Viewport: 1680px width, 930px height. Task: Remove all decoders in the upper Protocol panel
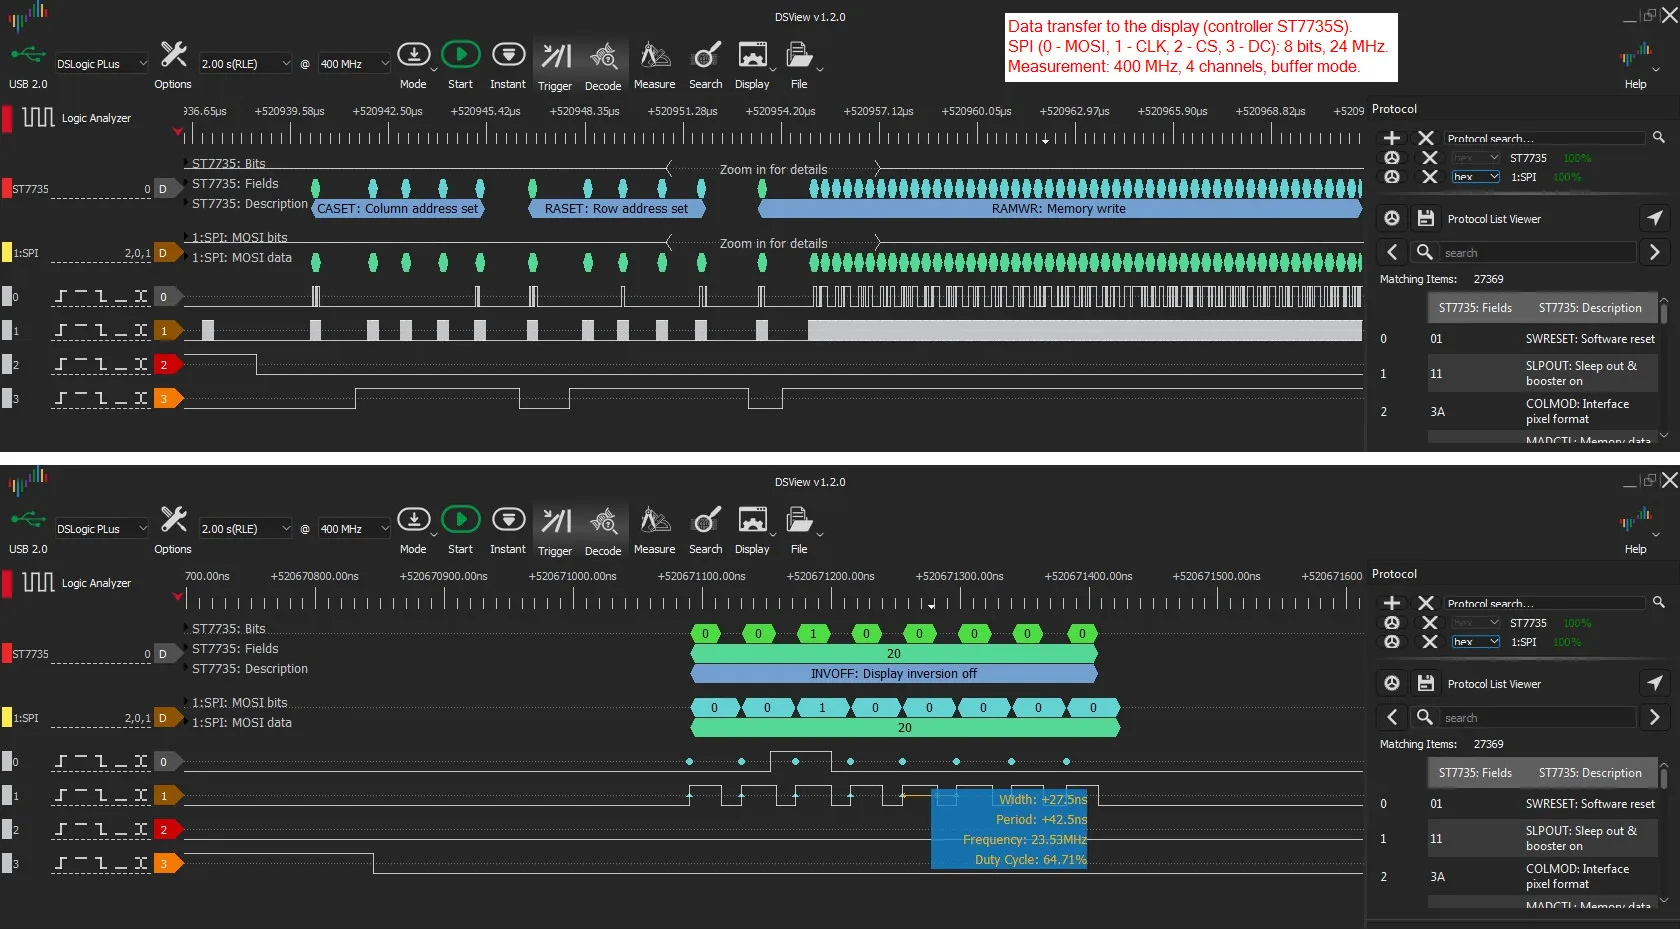[1426, 138]
